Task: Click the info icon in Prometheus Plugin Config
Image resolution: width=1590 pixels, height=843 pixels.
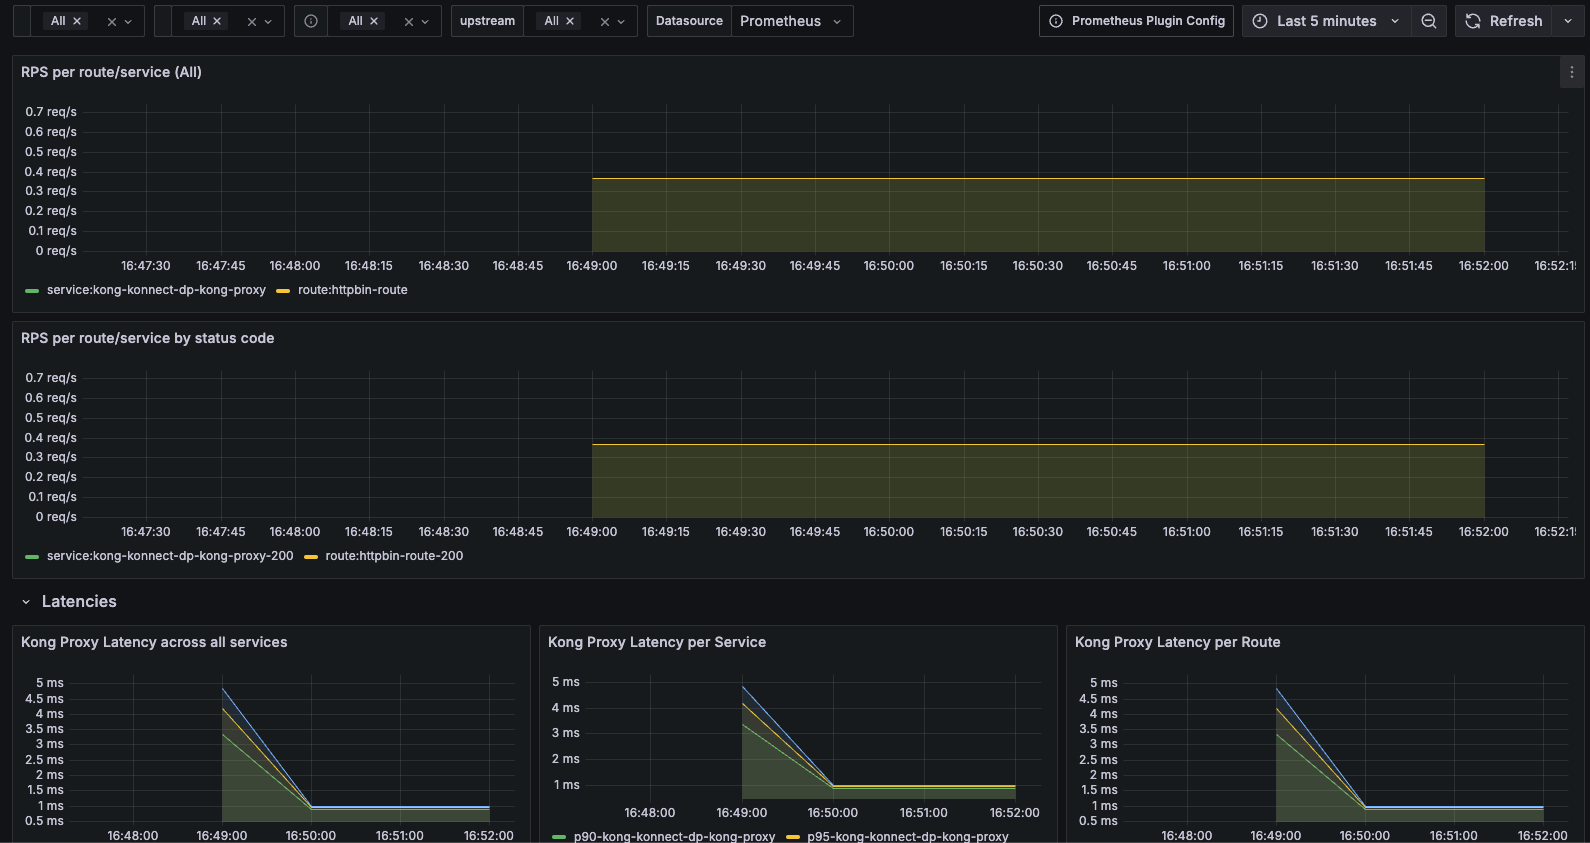Action: (1056, 21)
